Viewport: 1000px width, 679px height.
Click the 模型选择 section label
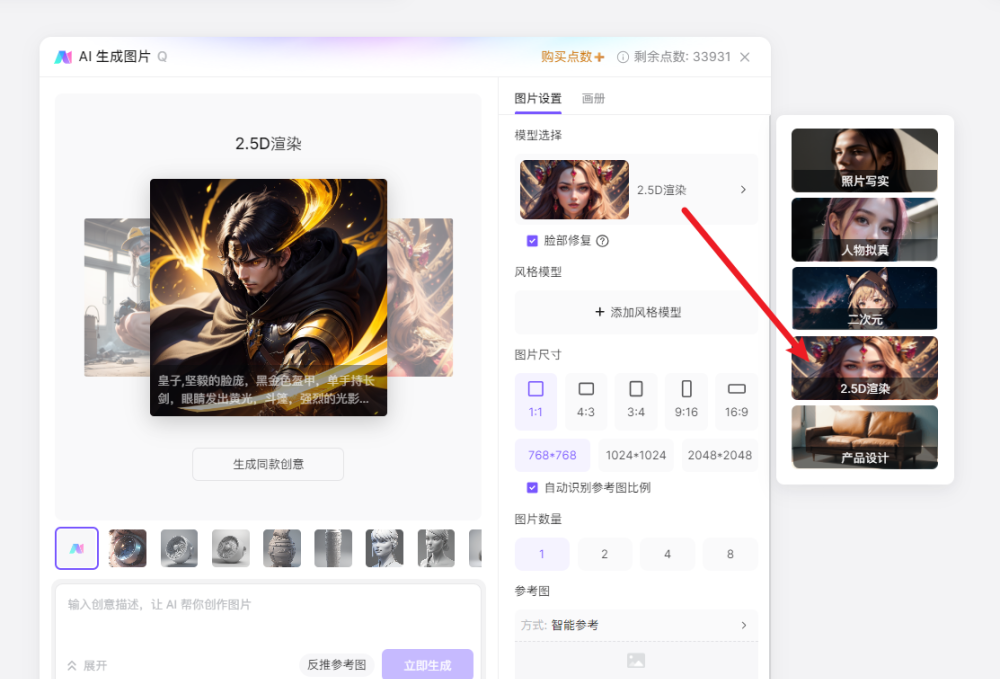[x=538, y=135]
